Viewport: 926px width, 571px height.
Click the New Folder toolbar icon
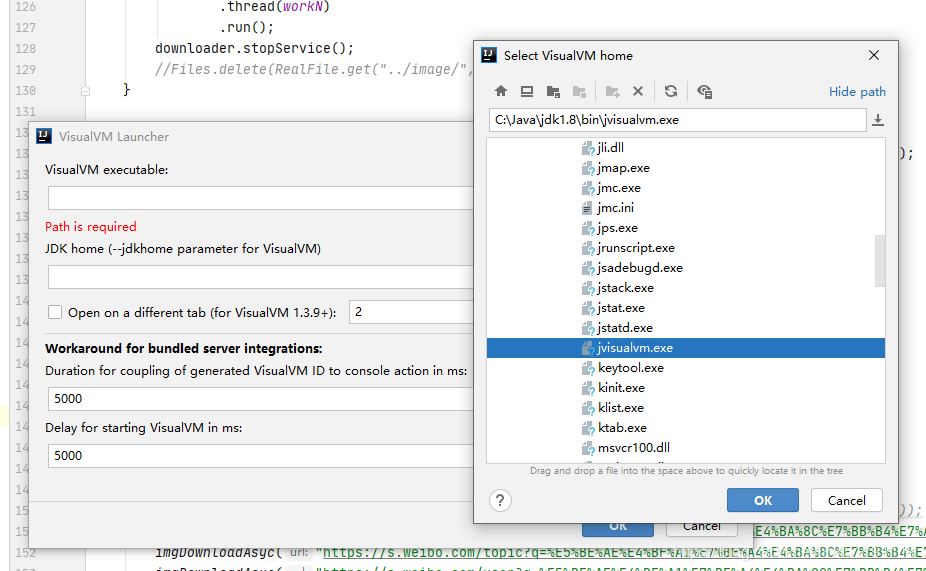612,91
